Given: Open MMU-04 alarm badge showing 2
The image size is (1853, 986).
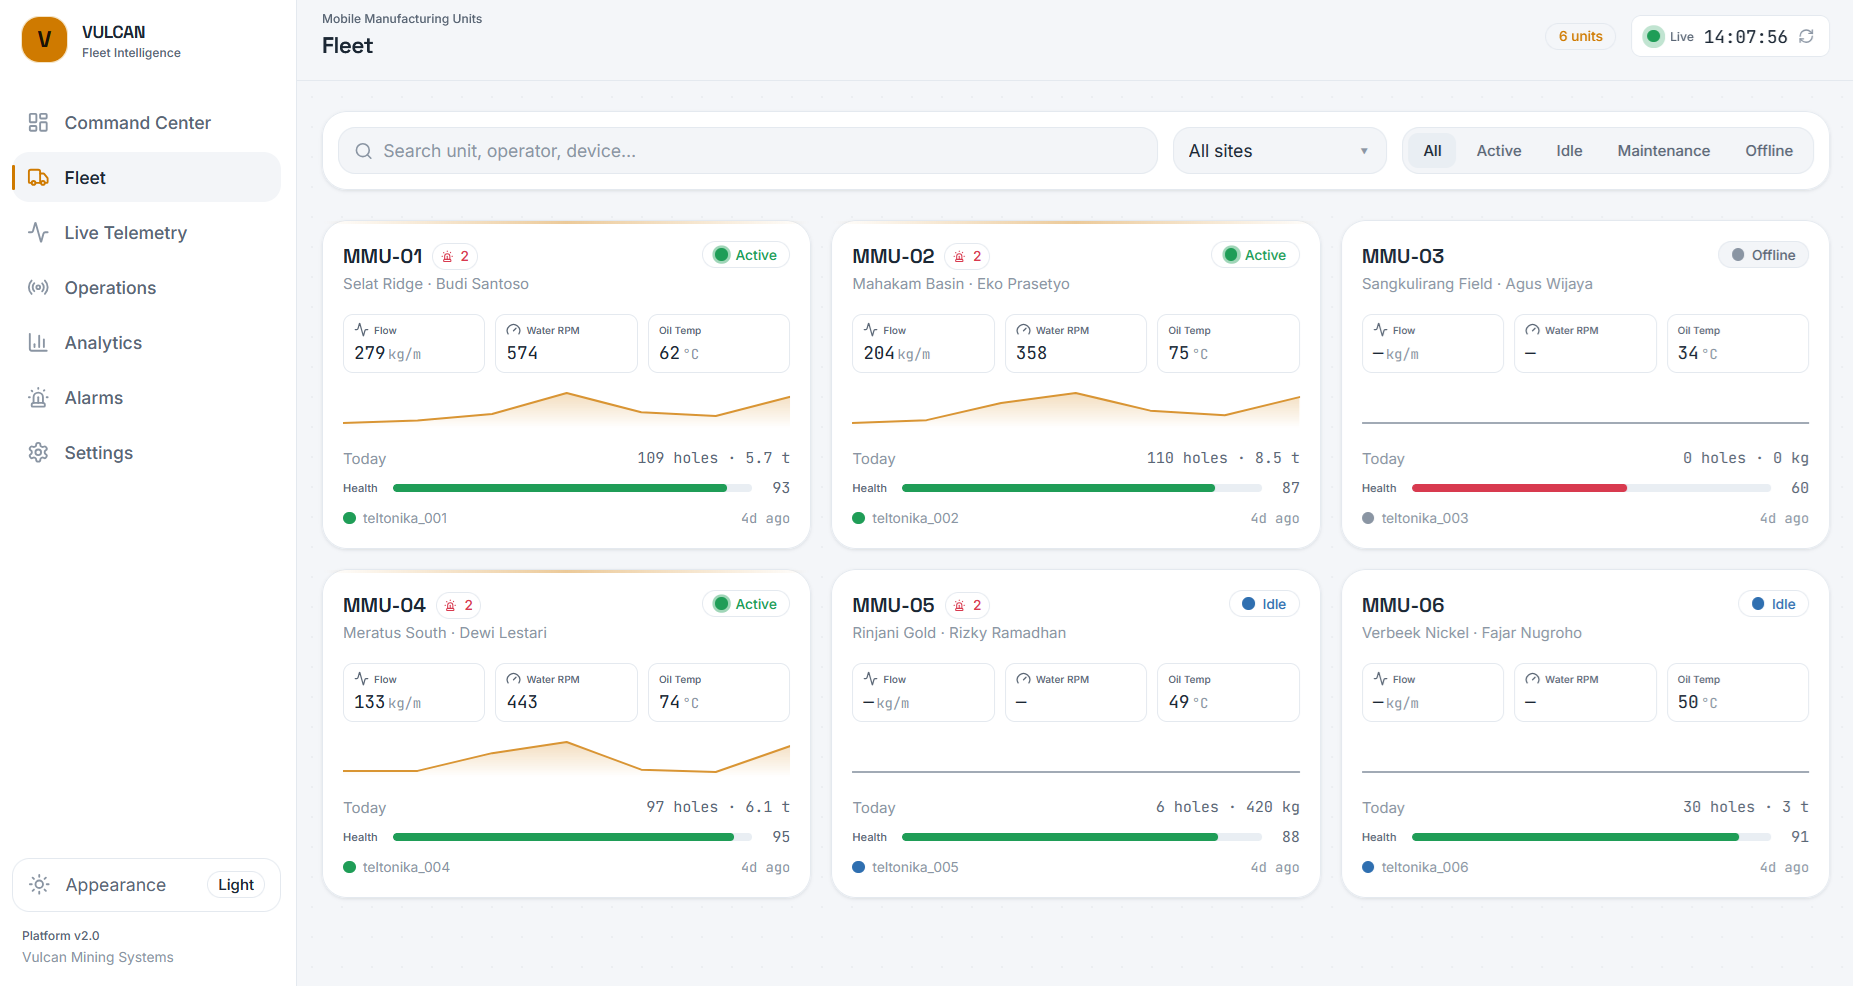Looking at the screenshot, I should 458,605.
